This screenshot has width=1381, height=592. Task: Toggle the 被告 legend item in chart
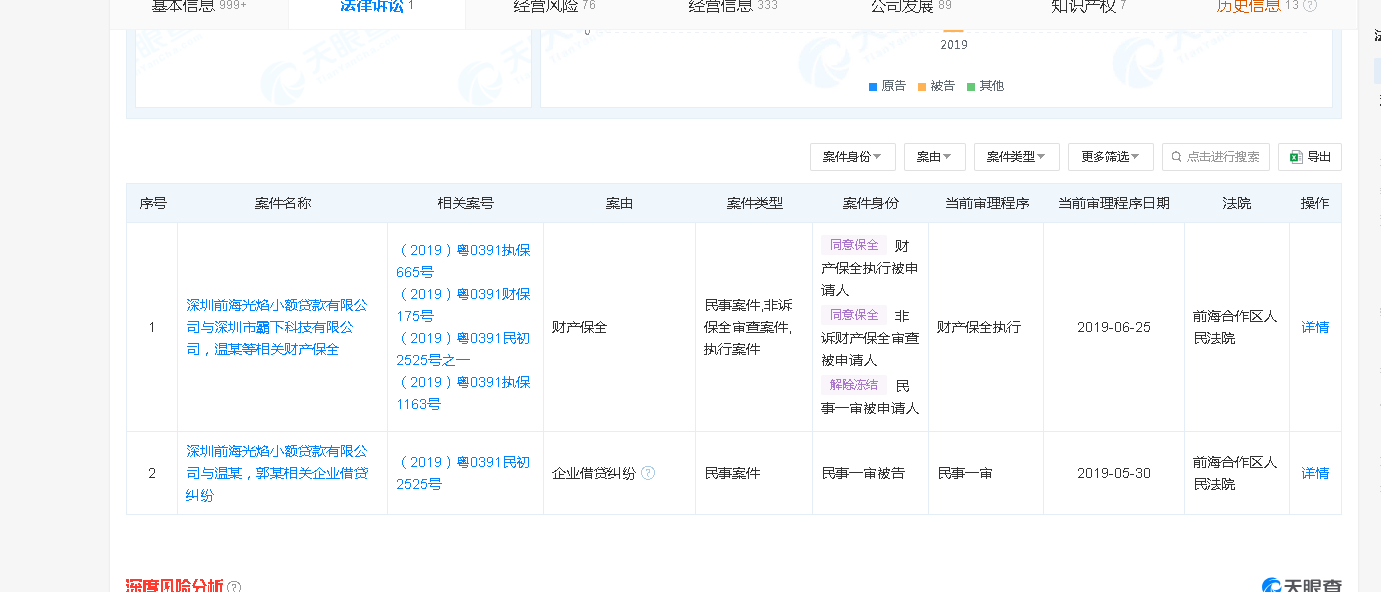coord(936,86)
